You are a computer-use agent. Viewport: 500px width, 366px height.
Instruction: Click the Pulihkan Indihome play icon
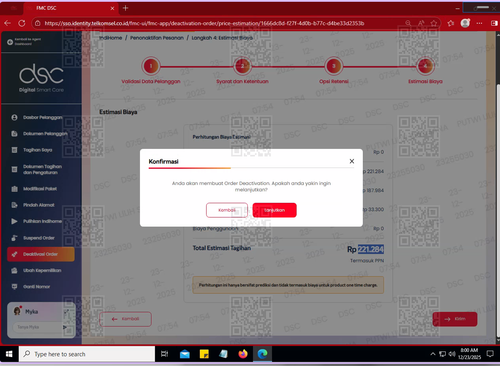(14, 221)
